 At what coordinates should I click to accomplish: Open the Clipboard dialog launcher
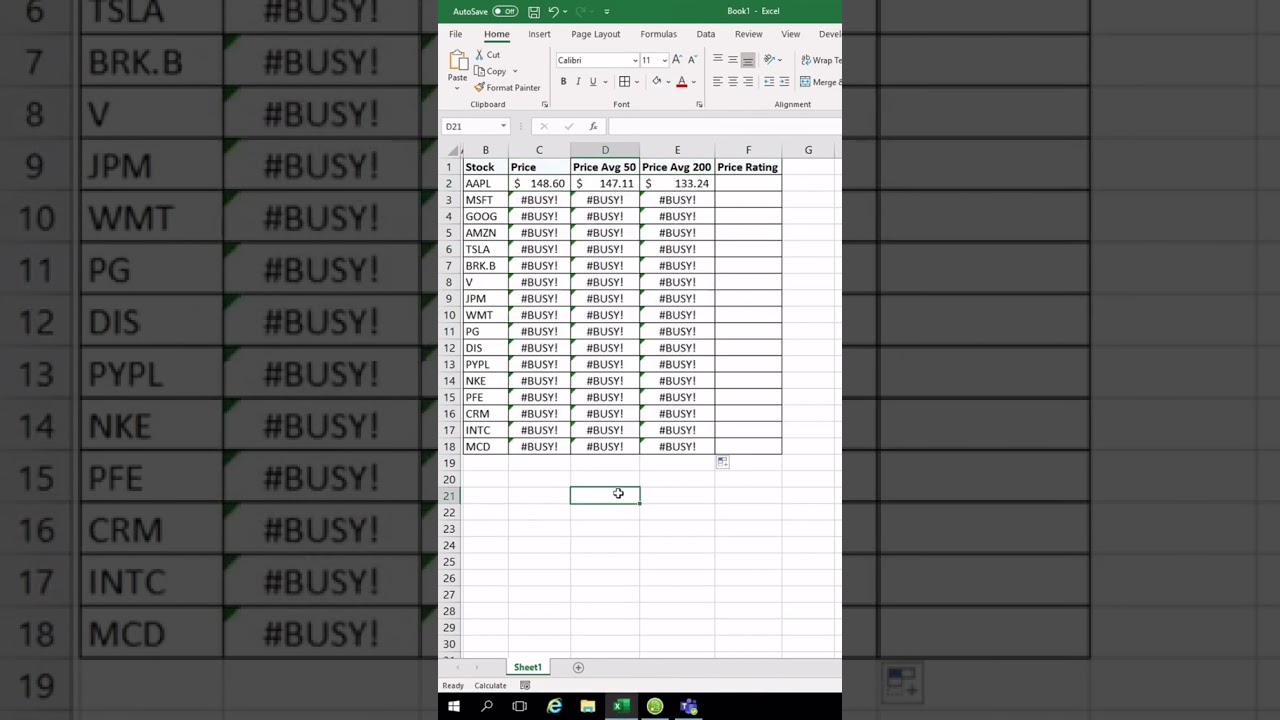pyautogui.click(x=545, y=104)
